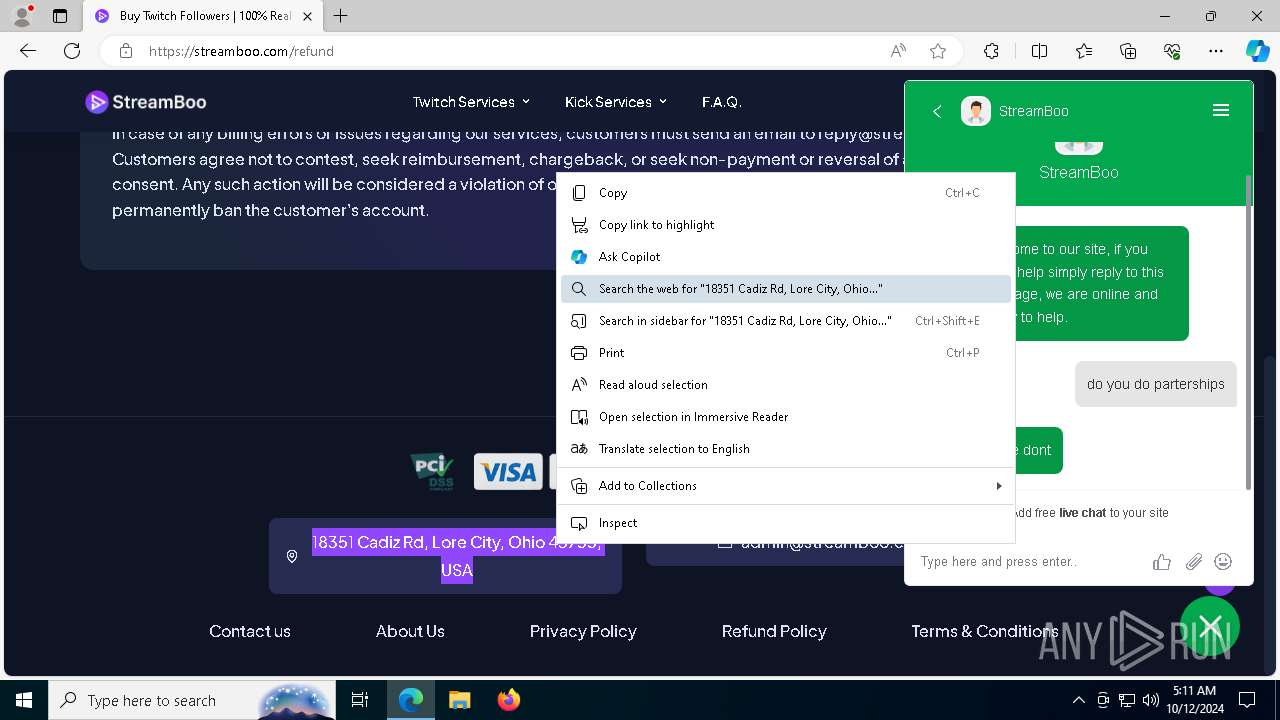Close chat with green X button
Screen dimensions: 1280x720
click(x=1210, y=626)
